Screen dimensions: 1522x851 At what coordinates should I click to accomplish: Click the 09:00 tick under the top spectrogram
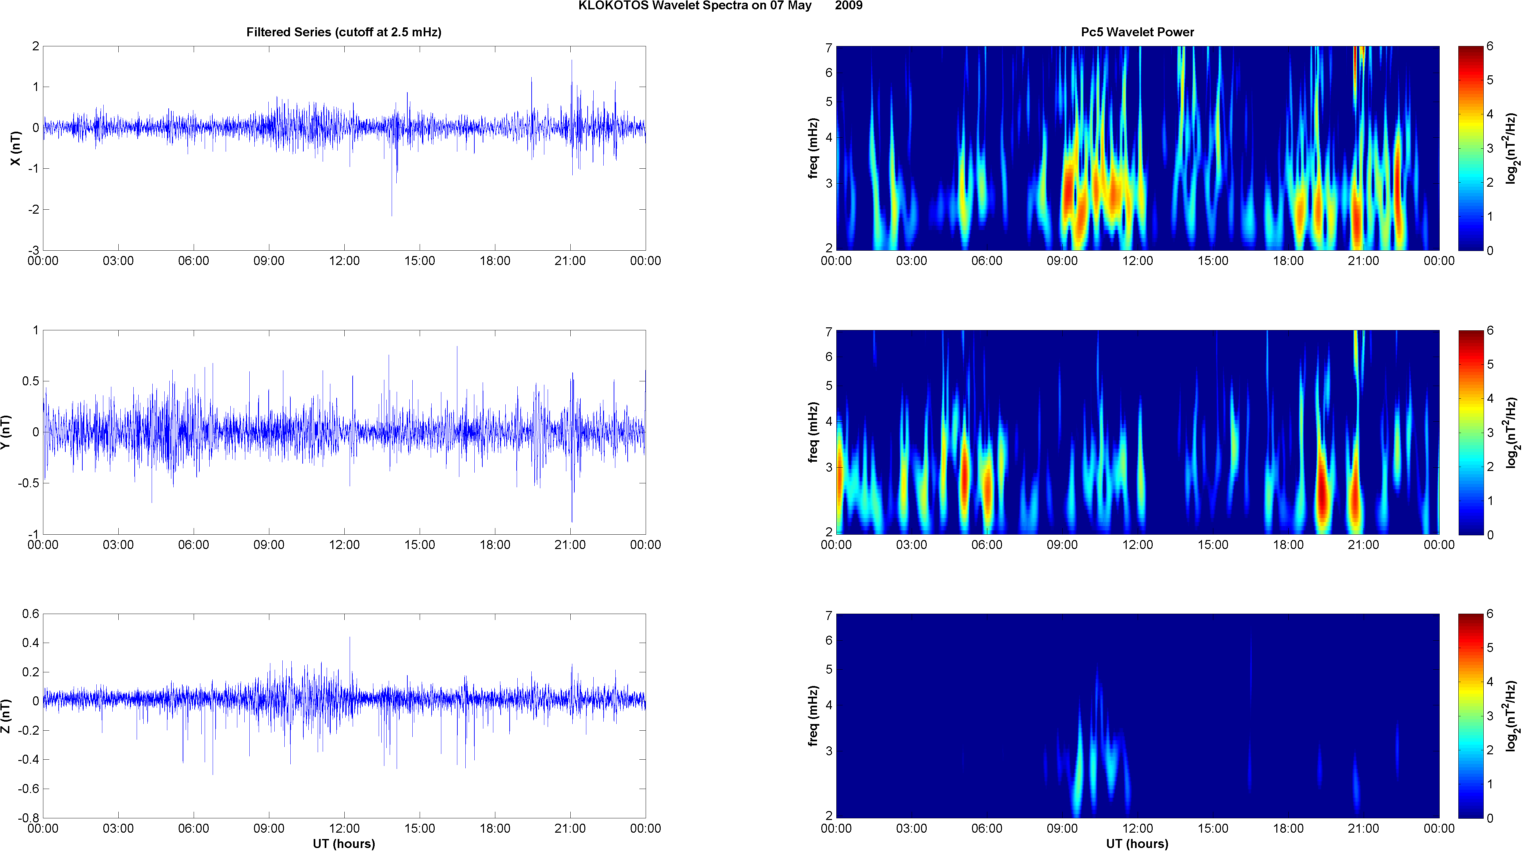[x=1062, y=261]
